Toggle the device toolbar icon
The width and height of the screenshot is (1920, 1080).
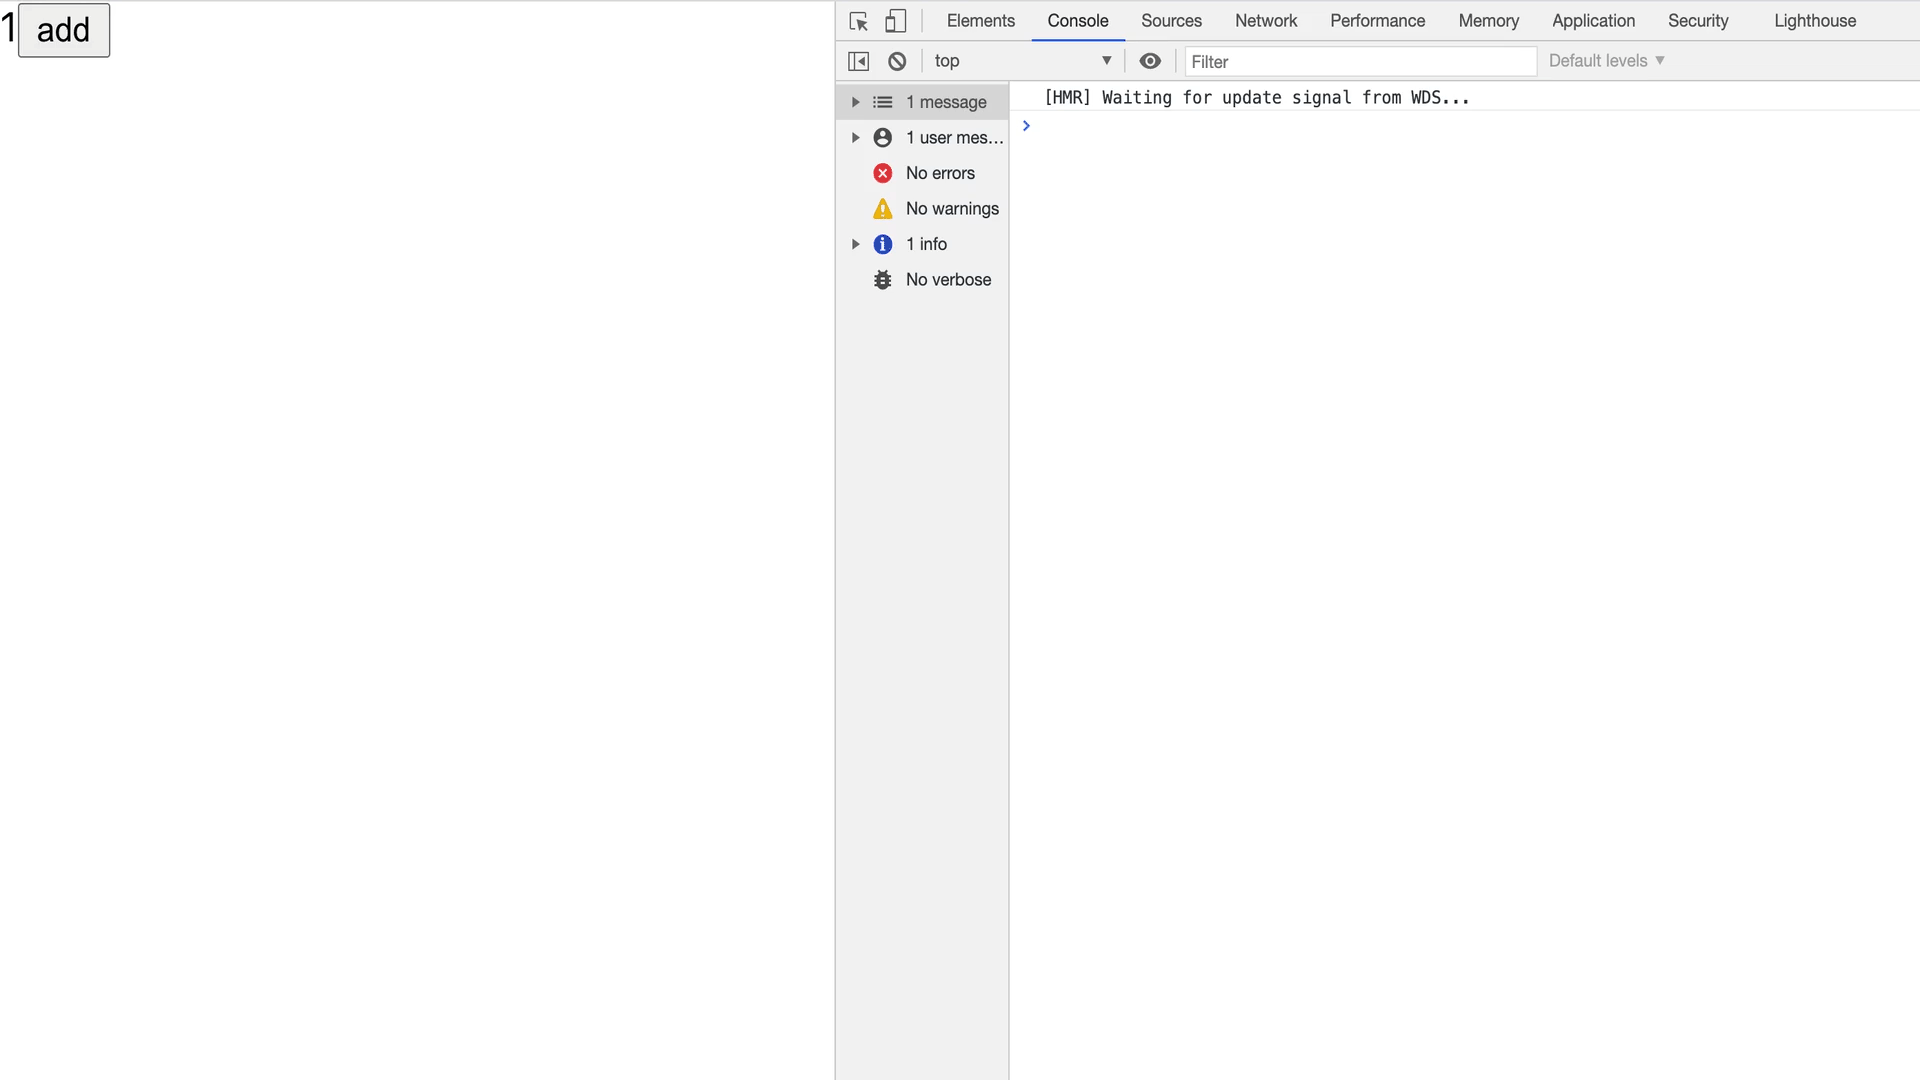point(896,21)
